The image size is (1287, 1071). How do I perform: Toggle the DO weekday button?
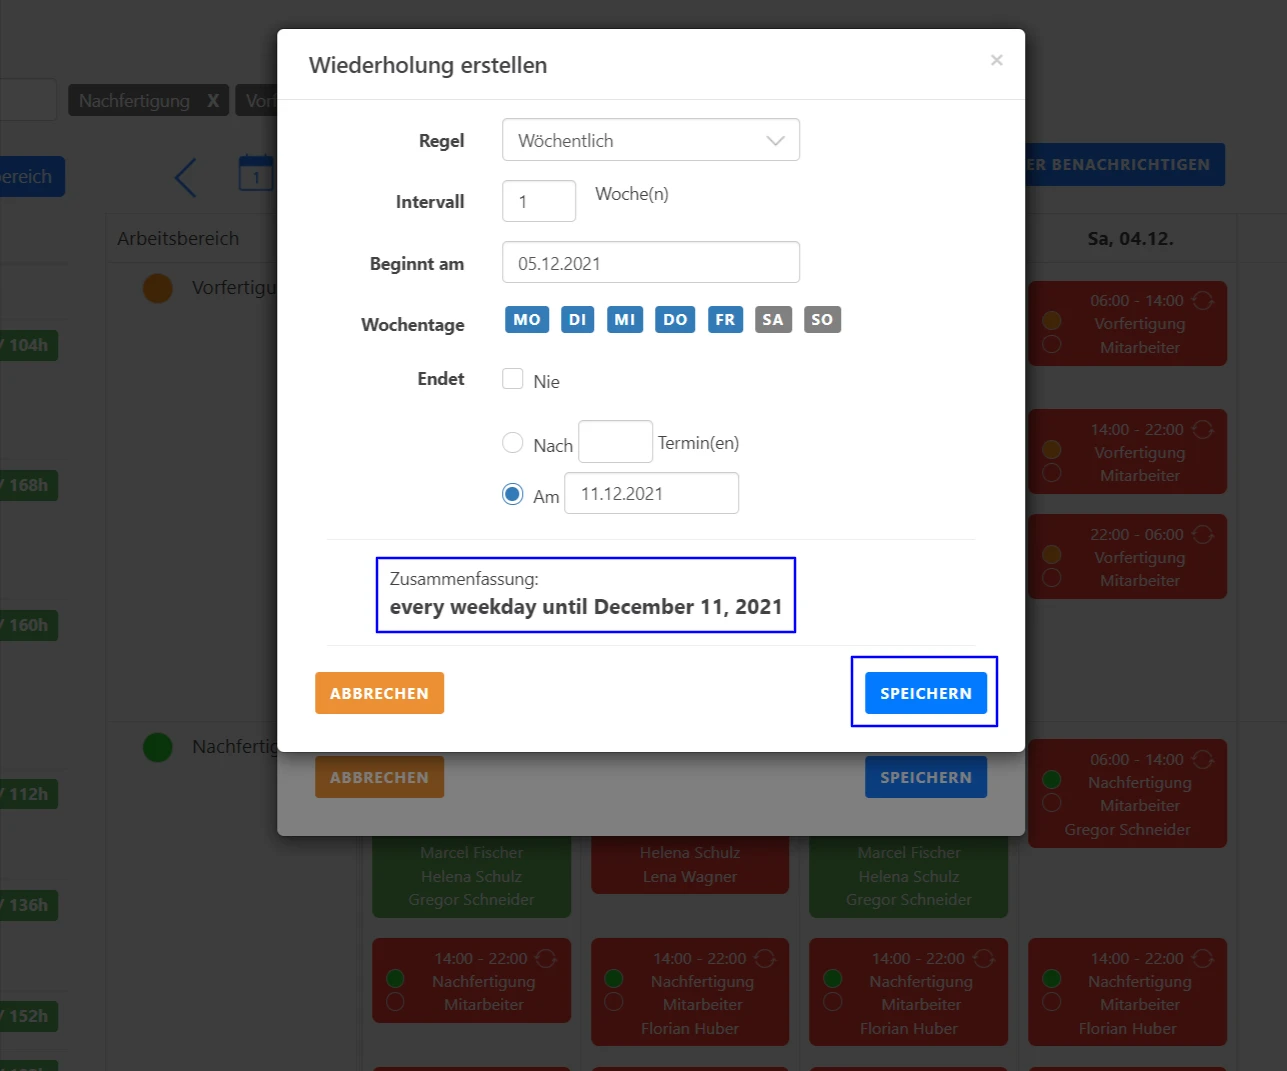675,320
